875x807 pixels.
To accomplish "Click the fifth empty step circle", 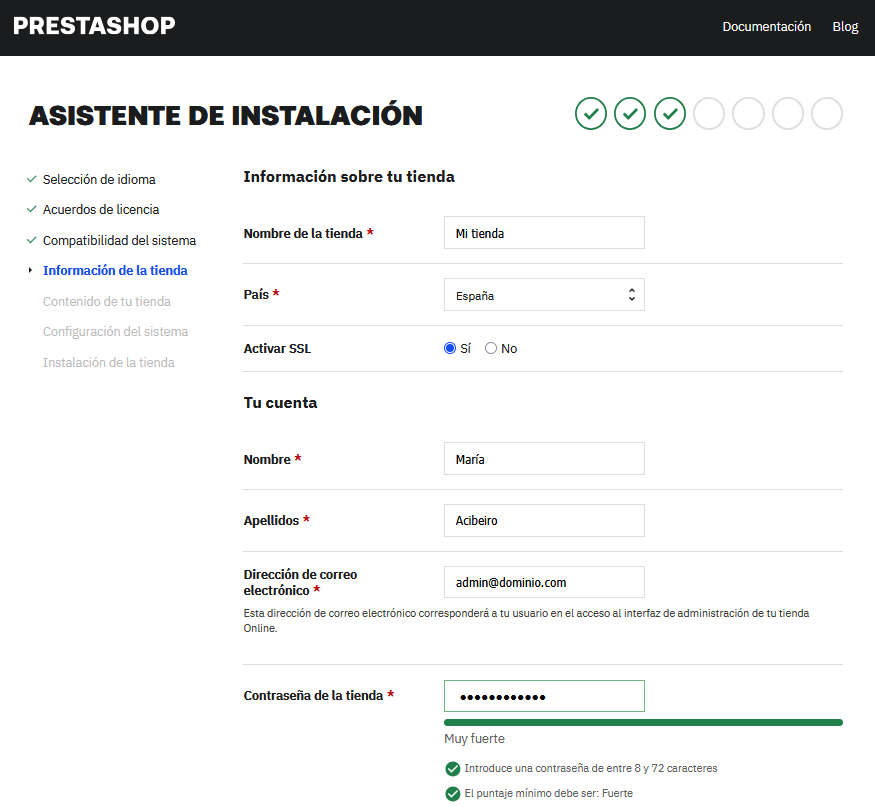I will [748, 113].
